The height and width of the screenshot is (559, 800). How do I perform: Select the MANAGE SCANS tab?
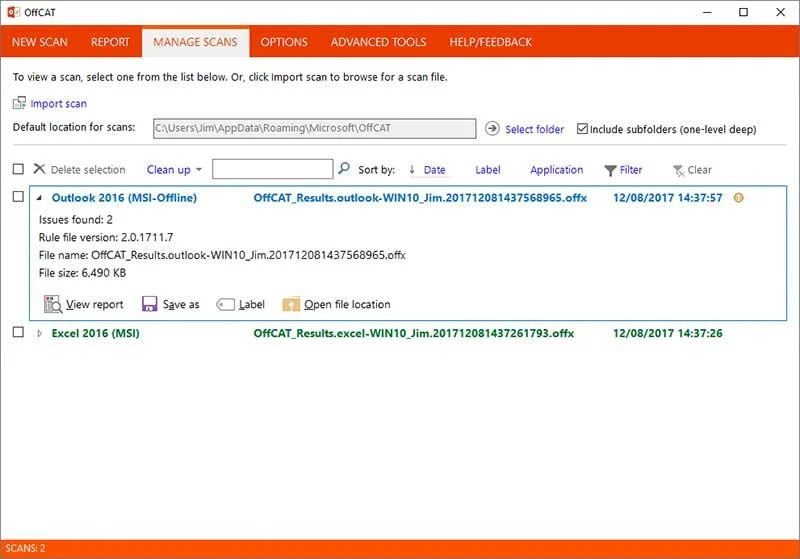pyautogui.click(x=195, y=42)
